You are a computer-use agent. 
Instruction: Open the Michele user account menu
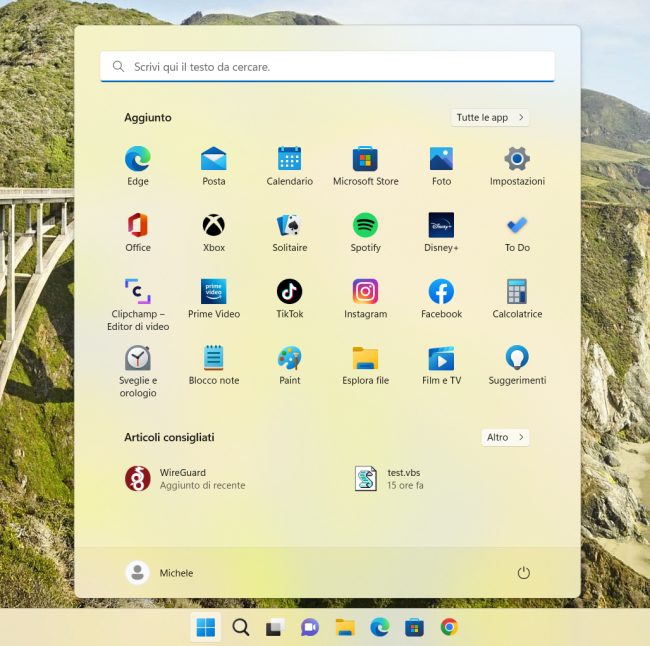159,573
